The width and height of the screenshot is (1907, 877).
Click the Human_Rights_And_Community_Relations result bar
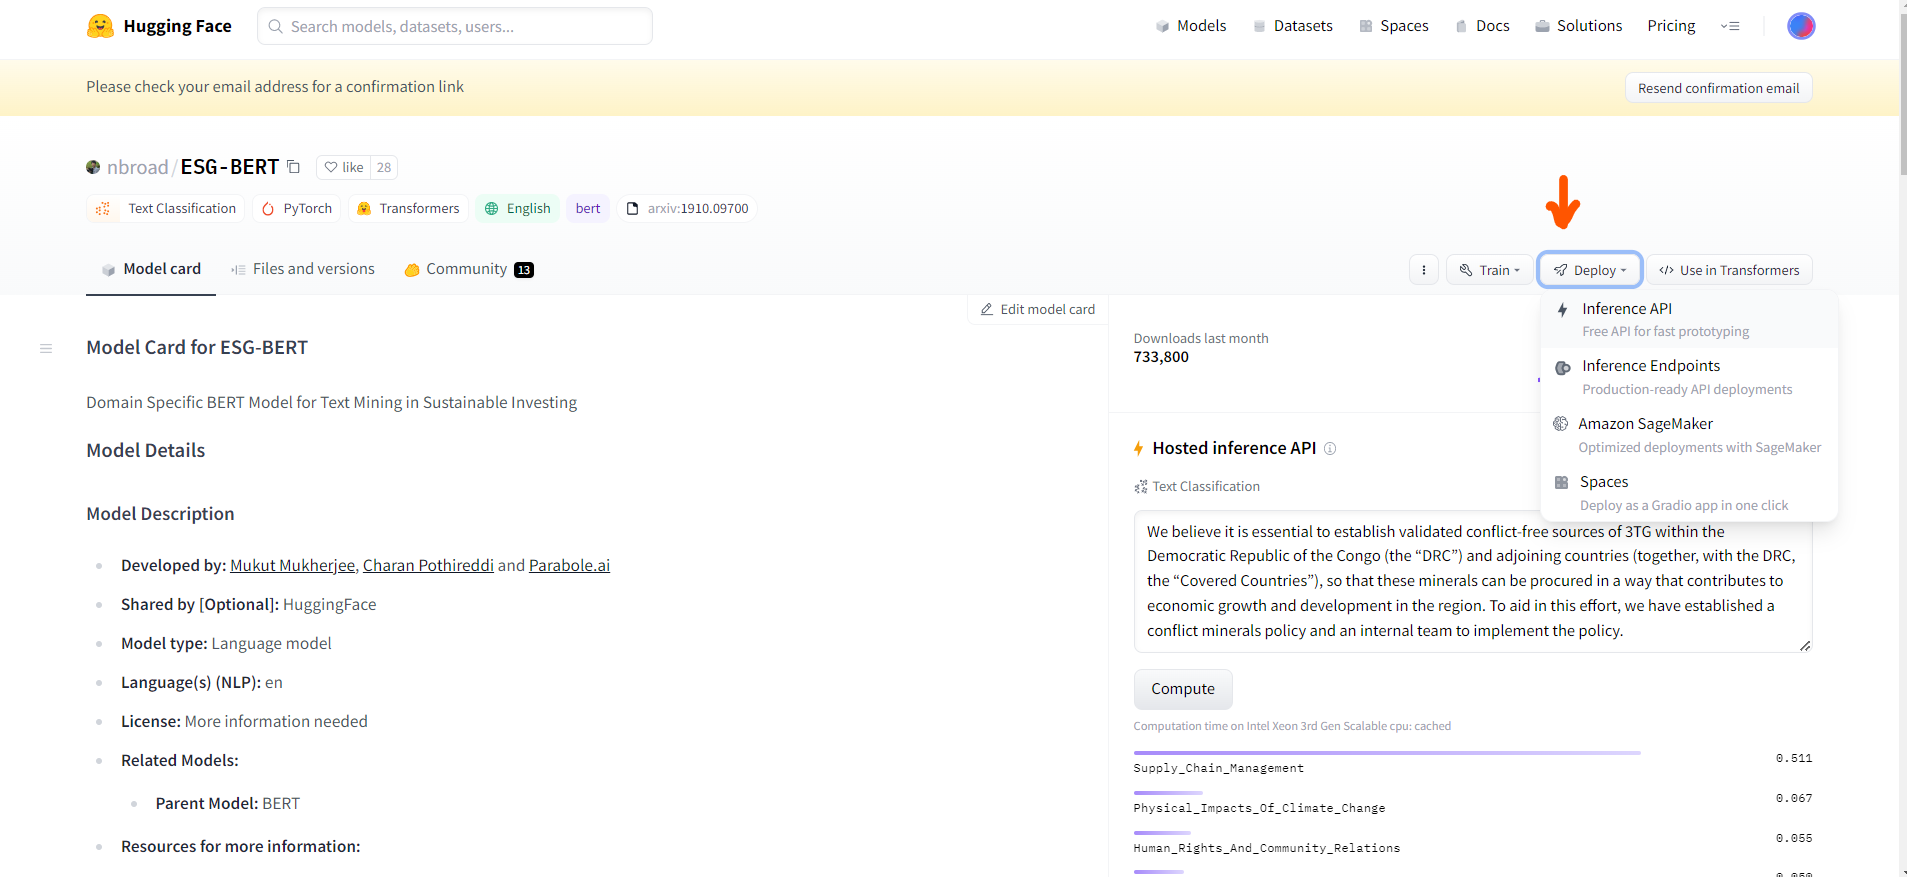point(1162,833)
